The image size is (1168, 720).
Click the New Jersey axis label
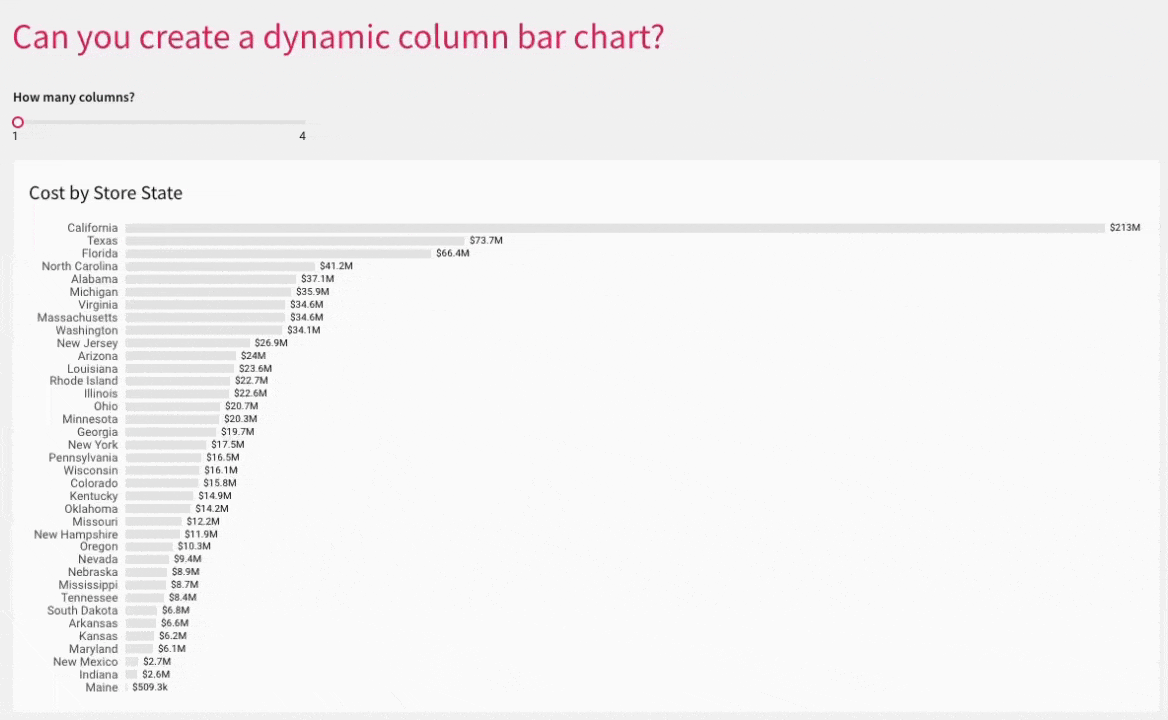click(x=87, y=343)
